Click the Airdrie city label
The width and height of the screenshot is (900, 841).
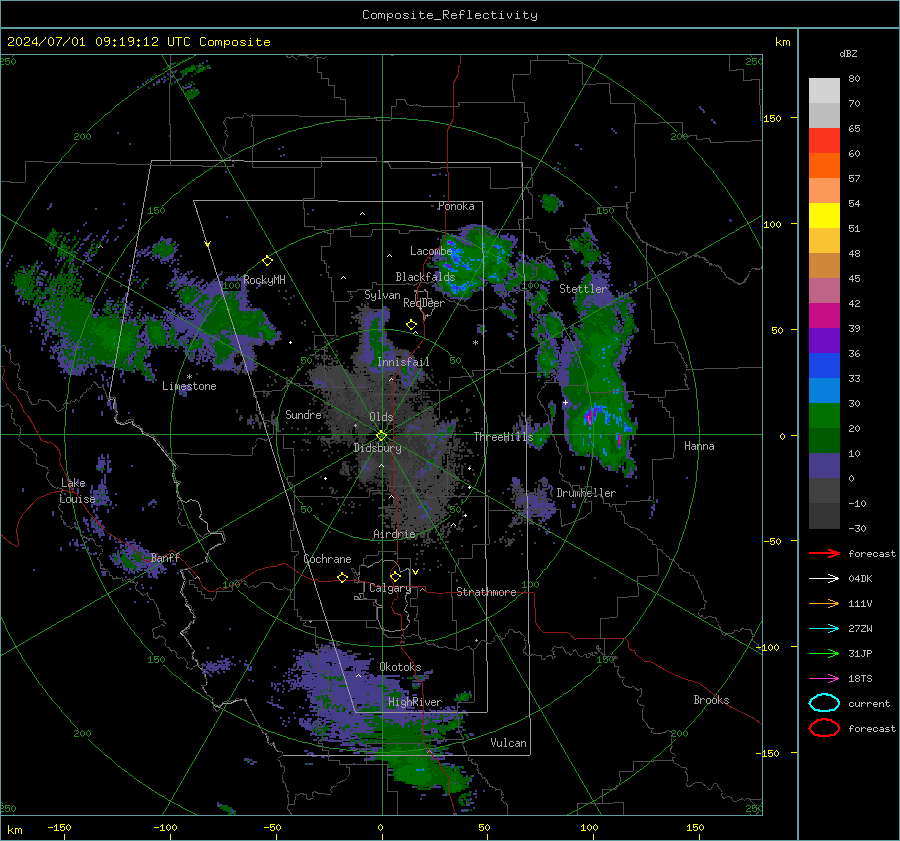pos(394,534)
